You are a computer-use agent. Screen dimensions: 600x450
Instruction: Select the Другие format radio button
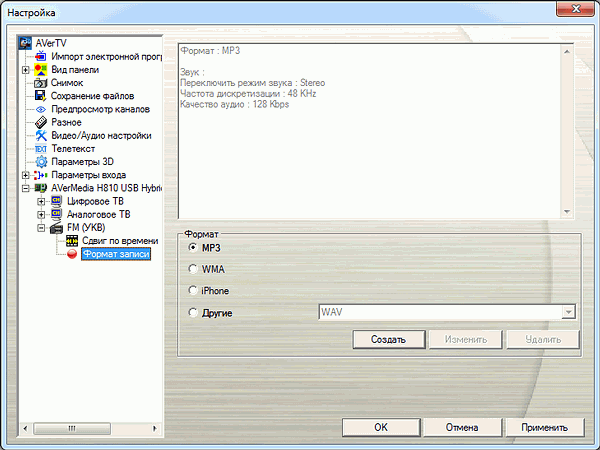coord(193,313)
